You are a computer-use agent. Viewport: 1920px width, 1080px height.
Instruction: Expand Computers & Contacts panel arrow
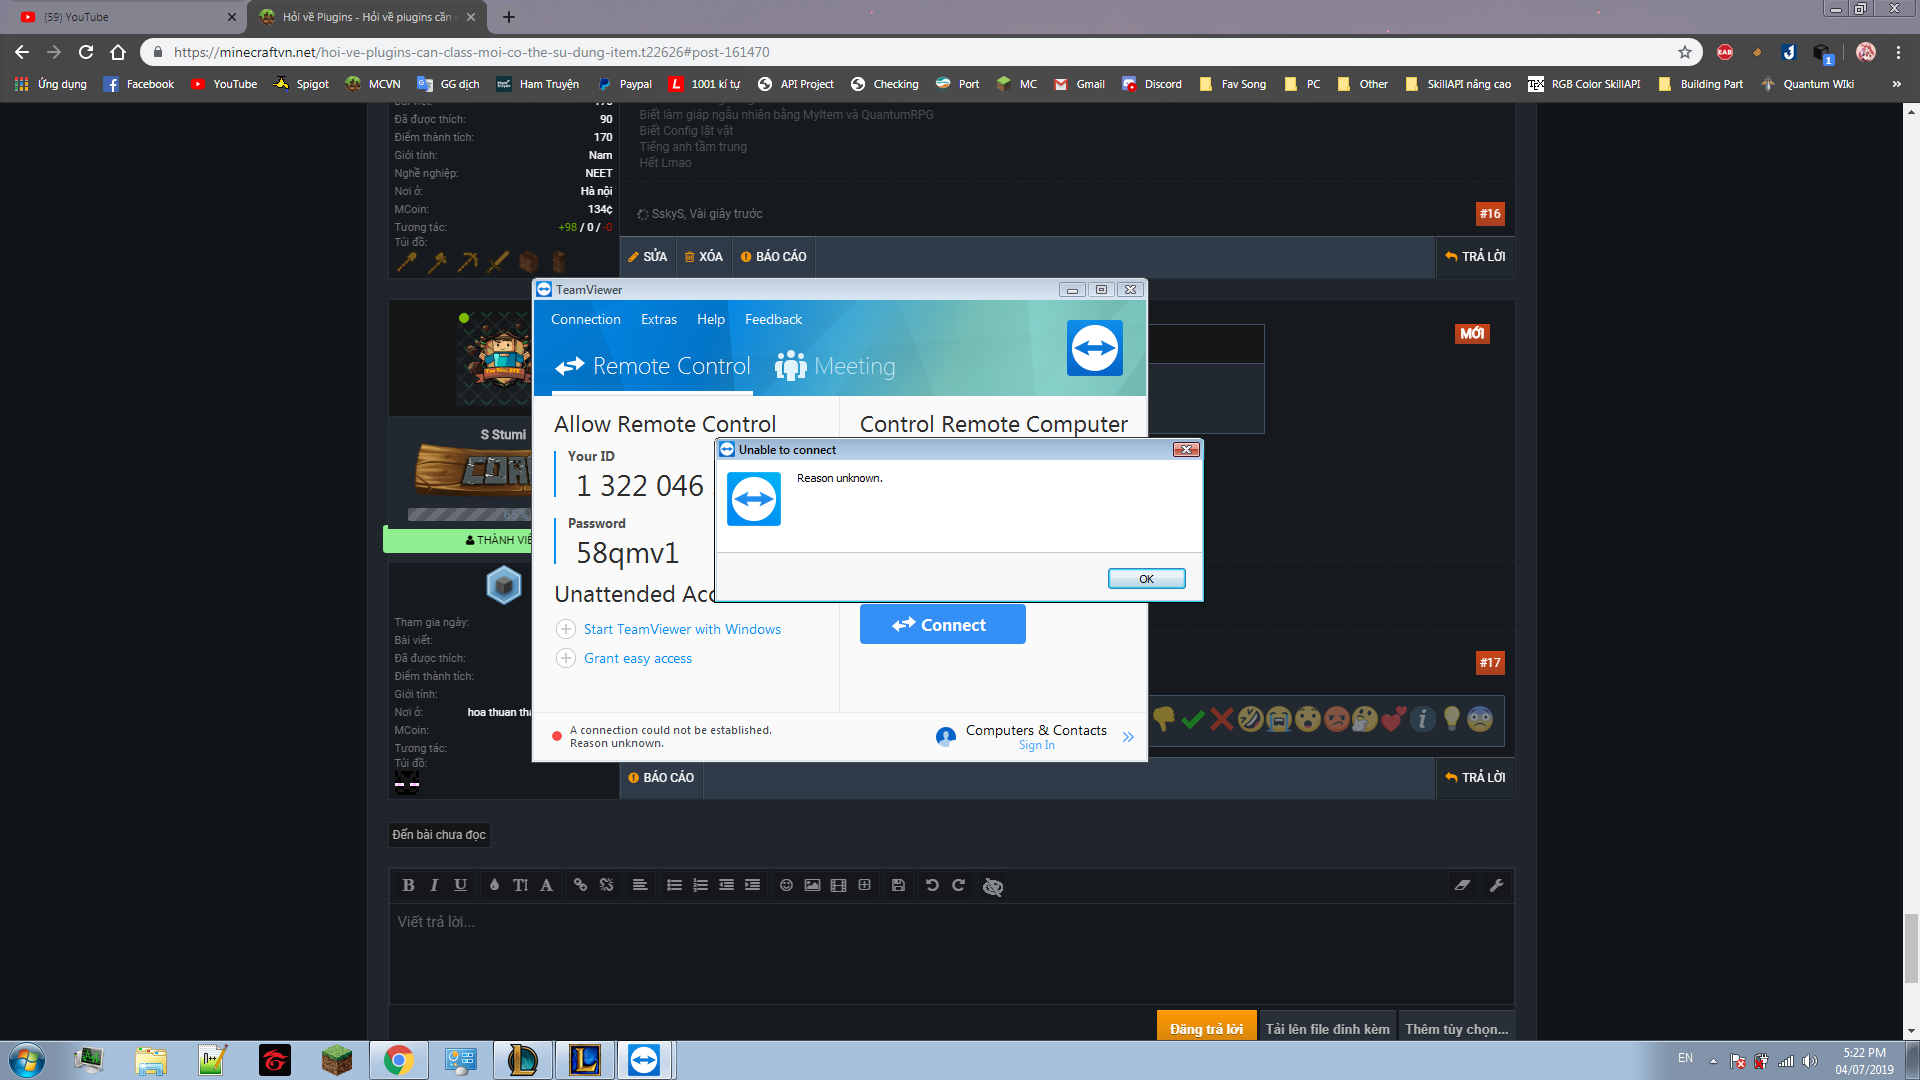click(x=1128, y=737)
